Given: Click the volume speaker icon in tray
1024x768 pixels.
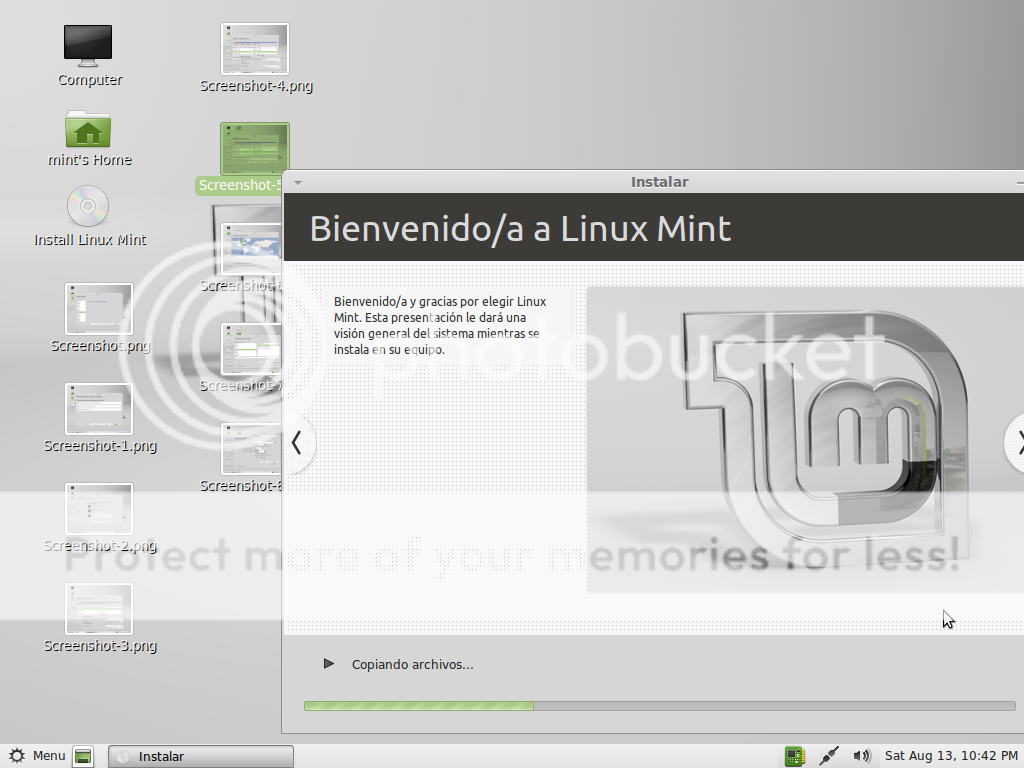Looking at the screenshot, I should tap(862, 756).
